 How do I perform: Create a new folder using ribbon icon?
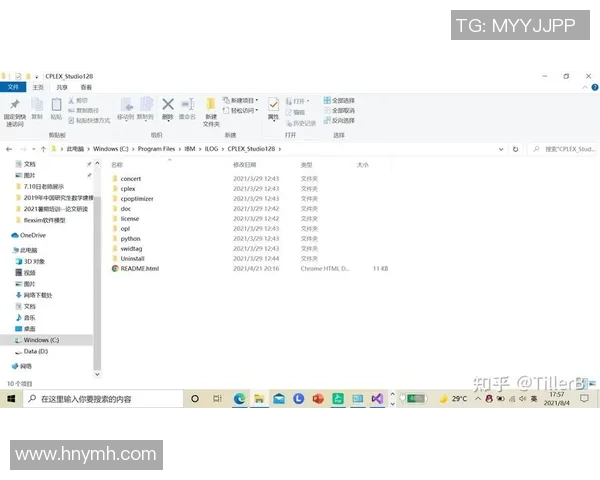click(211, 108)
